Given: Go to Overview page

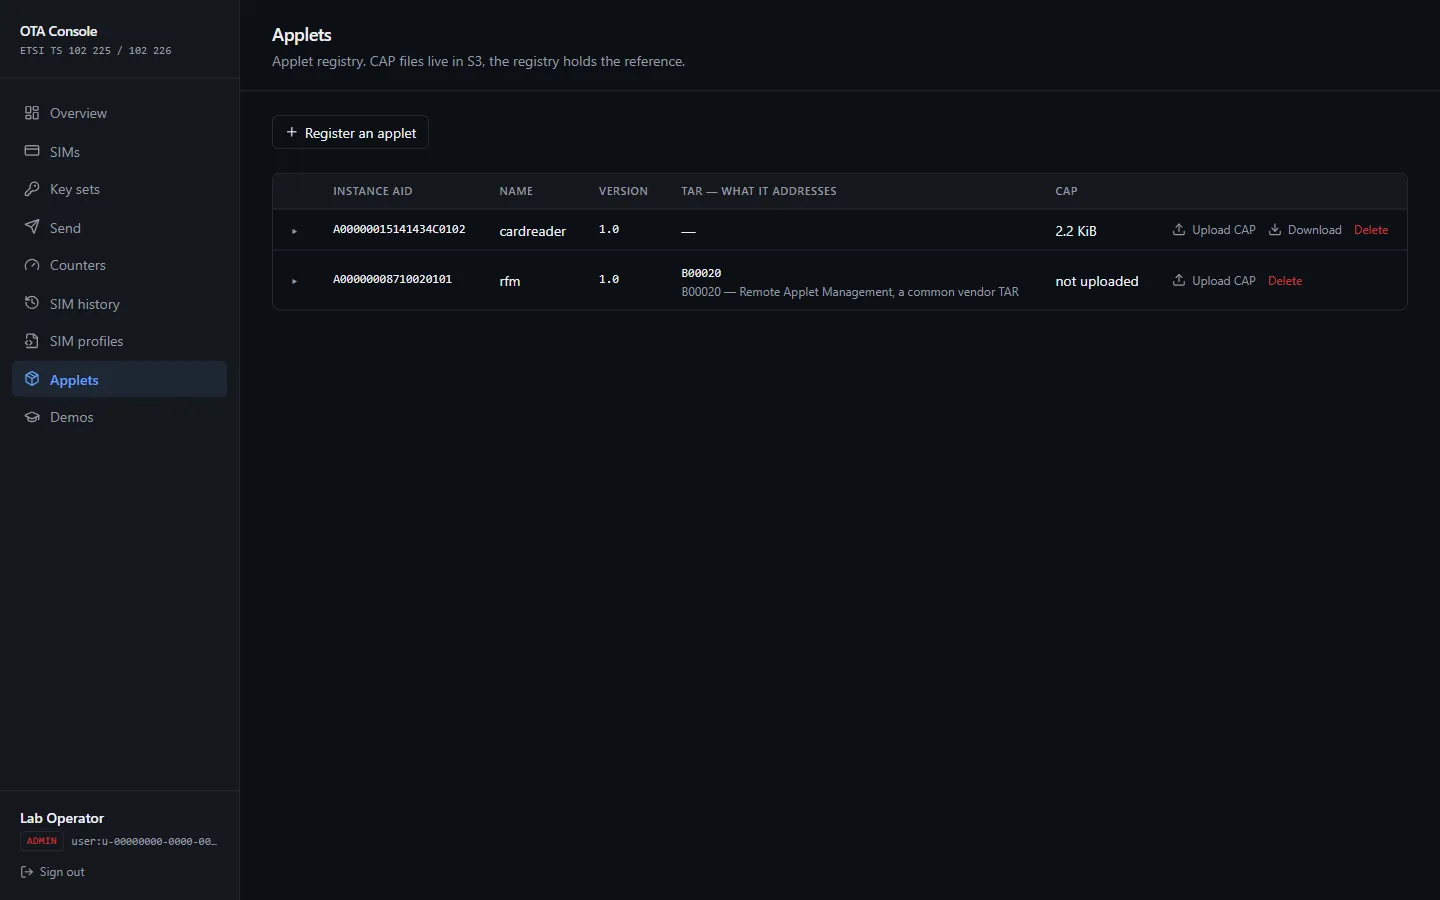Looking at the screenshot, I should [119, 113].
